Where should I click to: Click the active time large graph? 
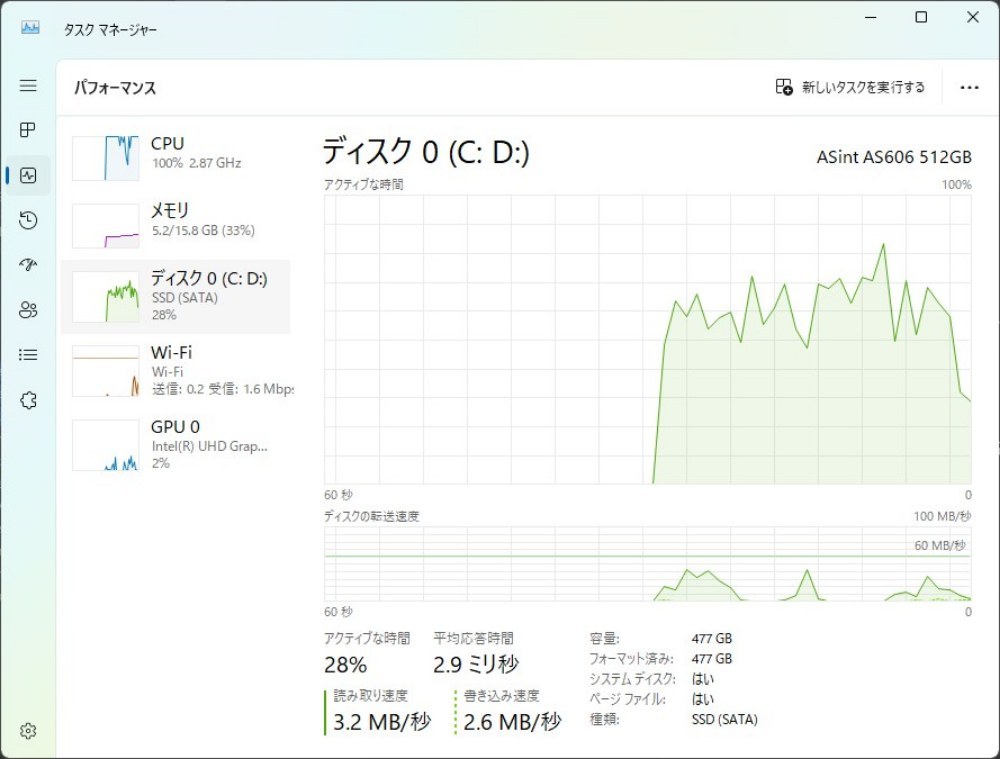coord(647,339)
